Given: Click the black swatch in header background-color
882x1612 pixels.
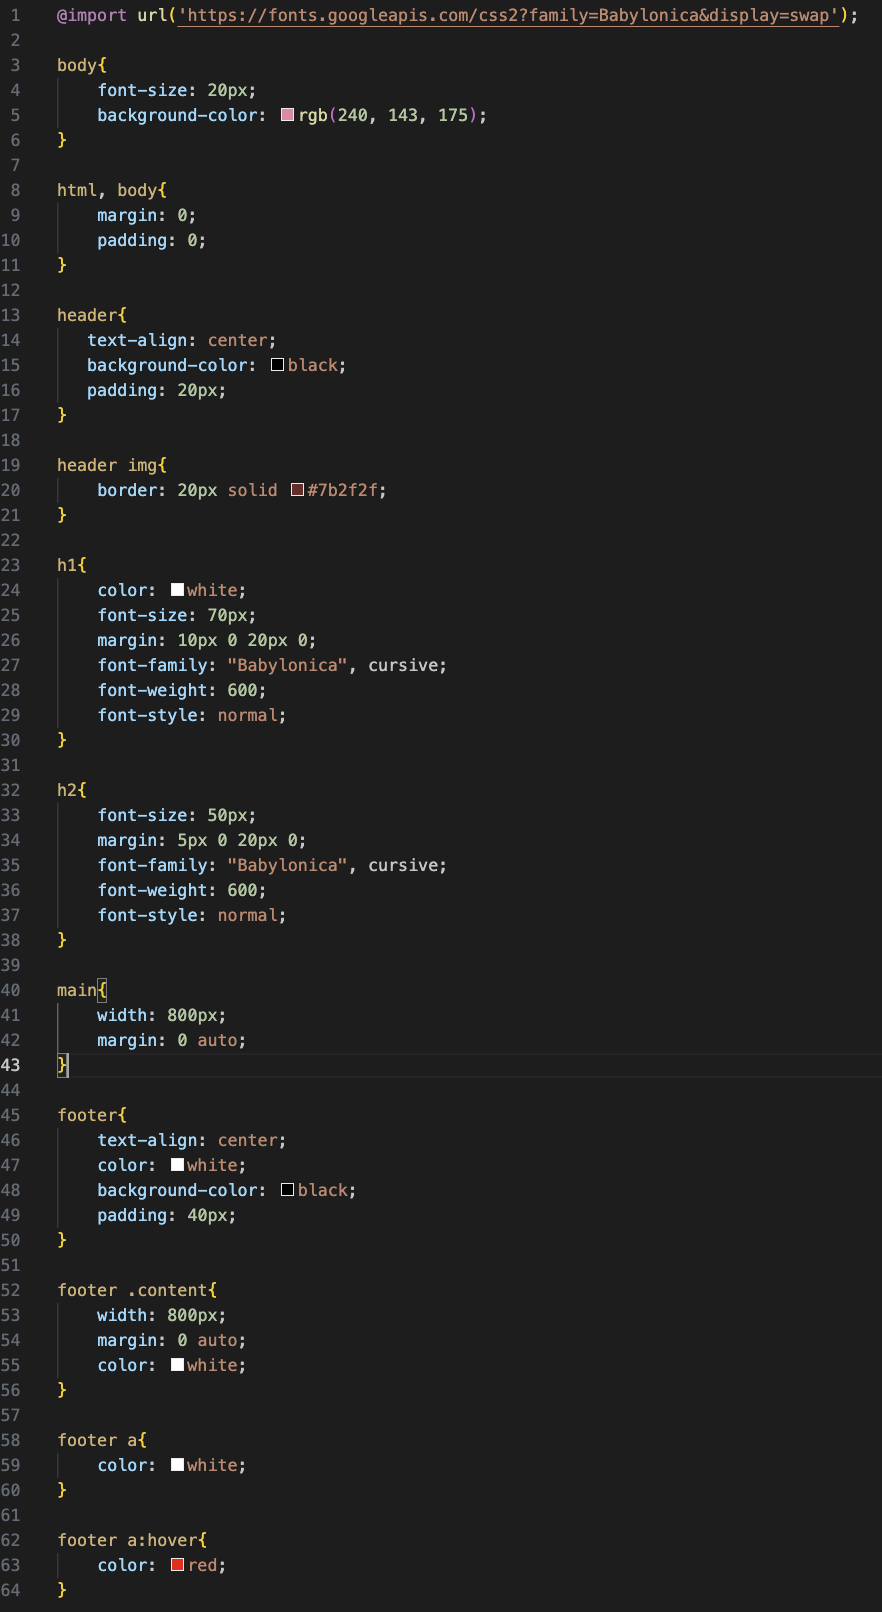Looking at the screenshot, I should point(278,365).
